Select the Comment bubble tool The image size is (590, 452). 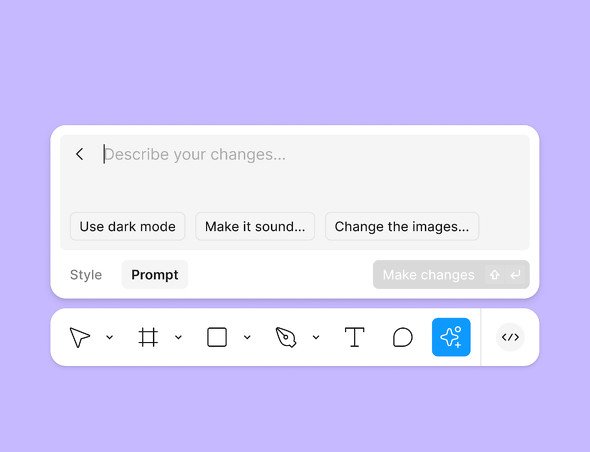click(x=403, y=337)
